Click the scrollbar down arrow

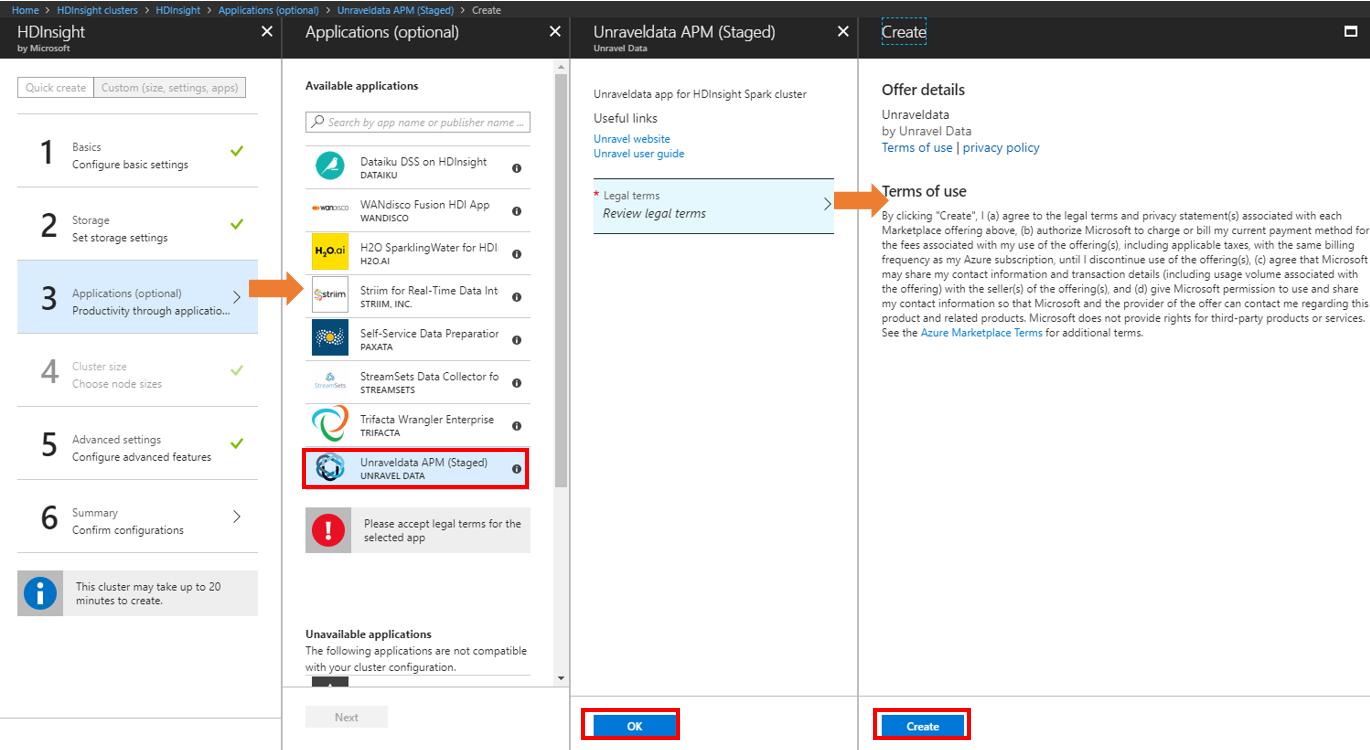point(561,679)
